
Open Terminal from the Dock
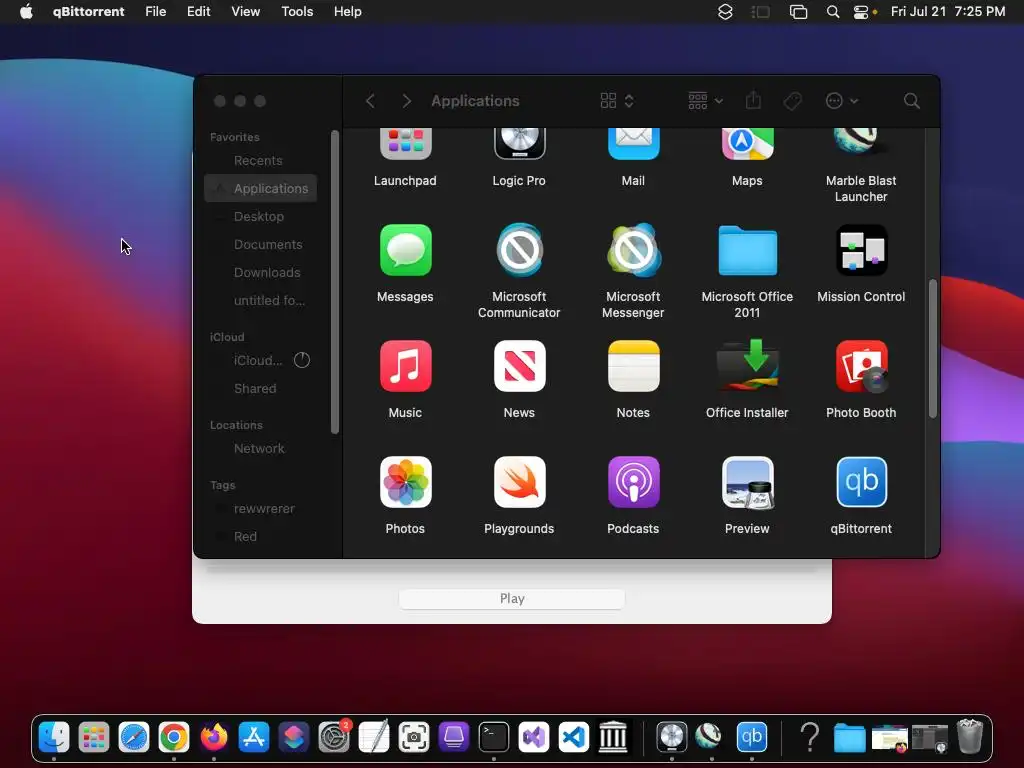[494, 737]
